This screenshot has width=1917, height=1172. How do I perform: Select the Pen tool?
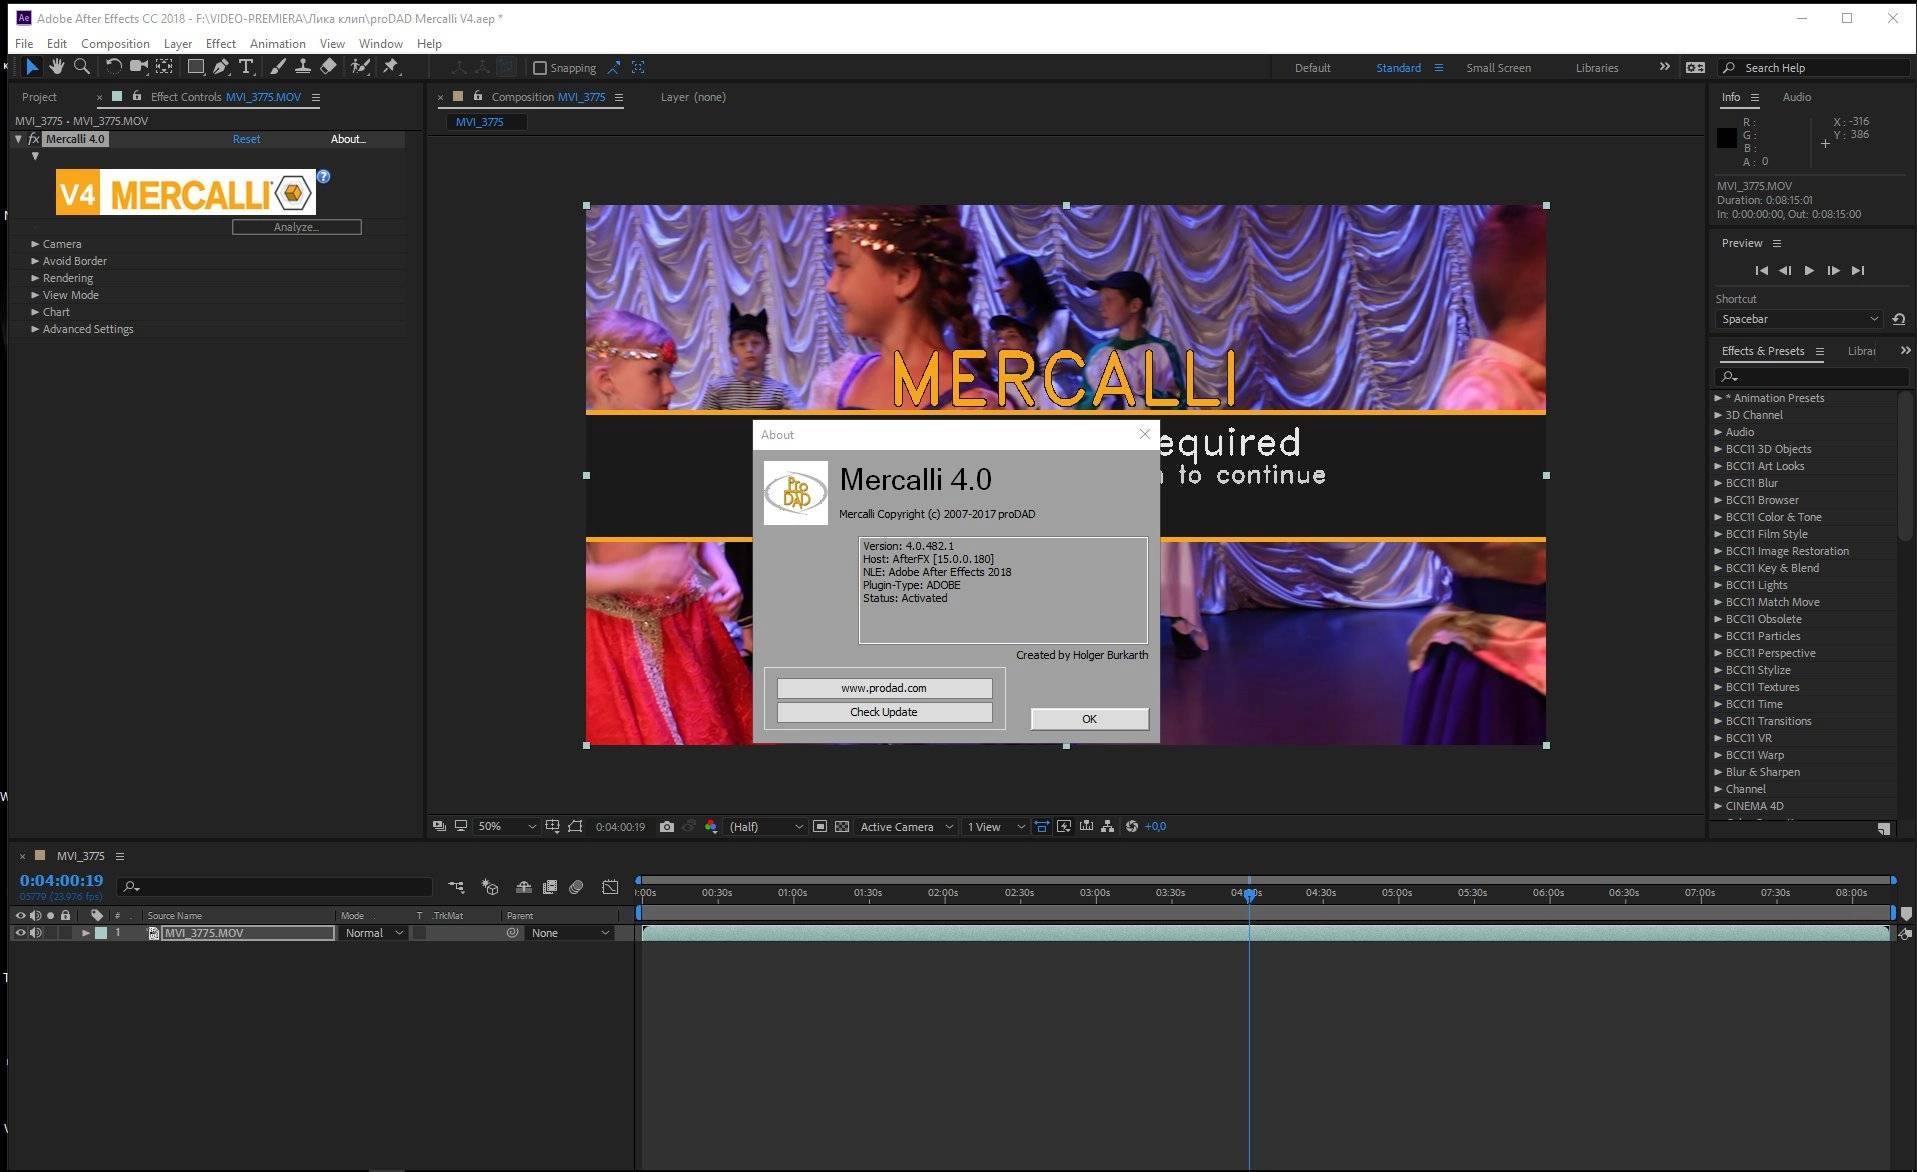click(x=221, y=67)
